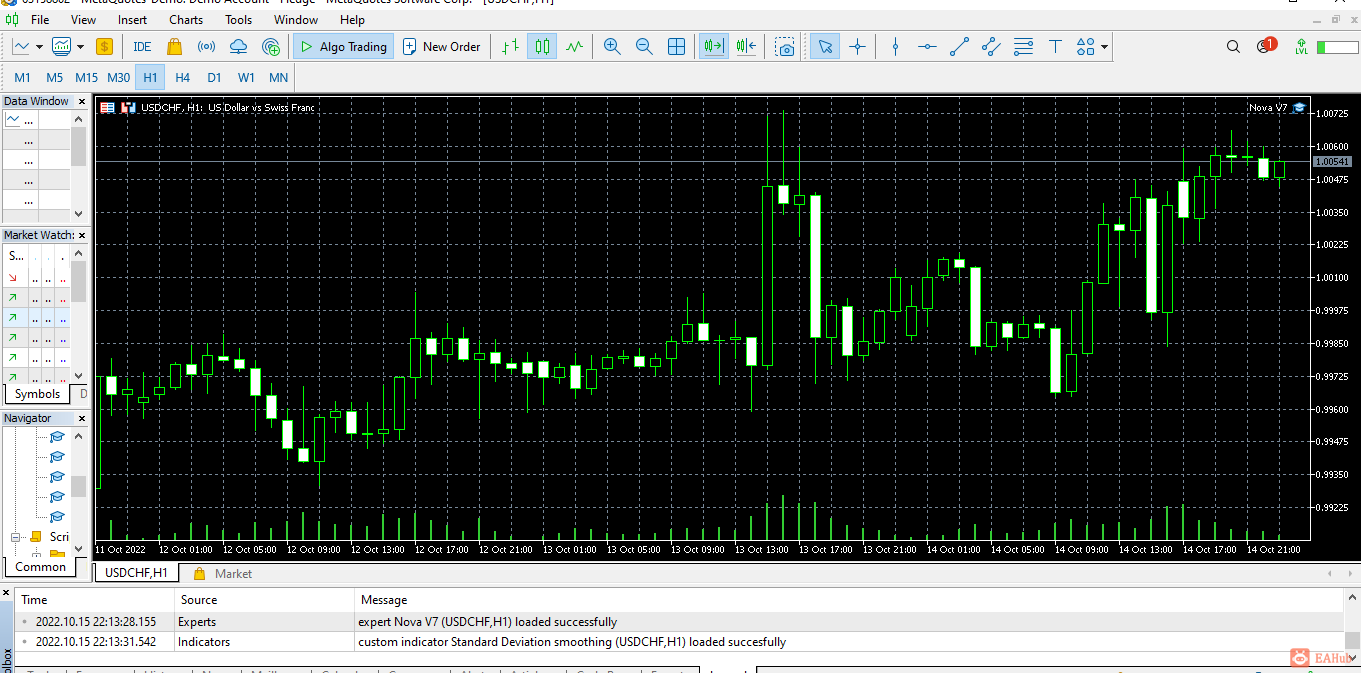The height and width of the screenshot is (673, 1361).
Task: Open the Market shopping bag icon
Action: [174, 46]
